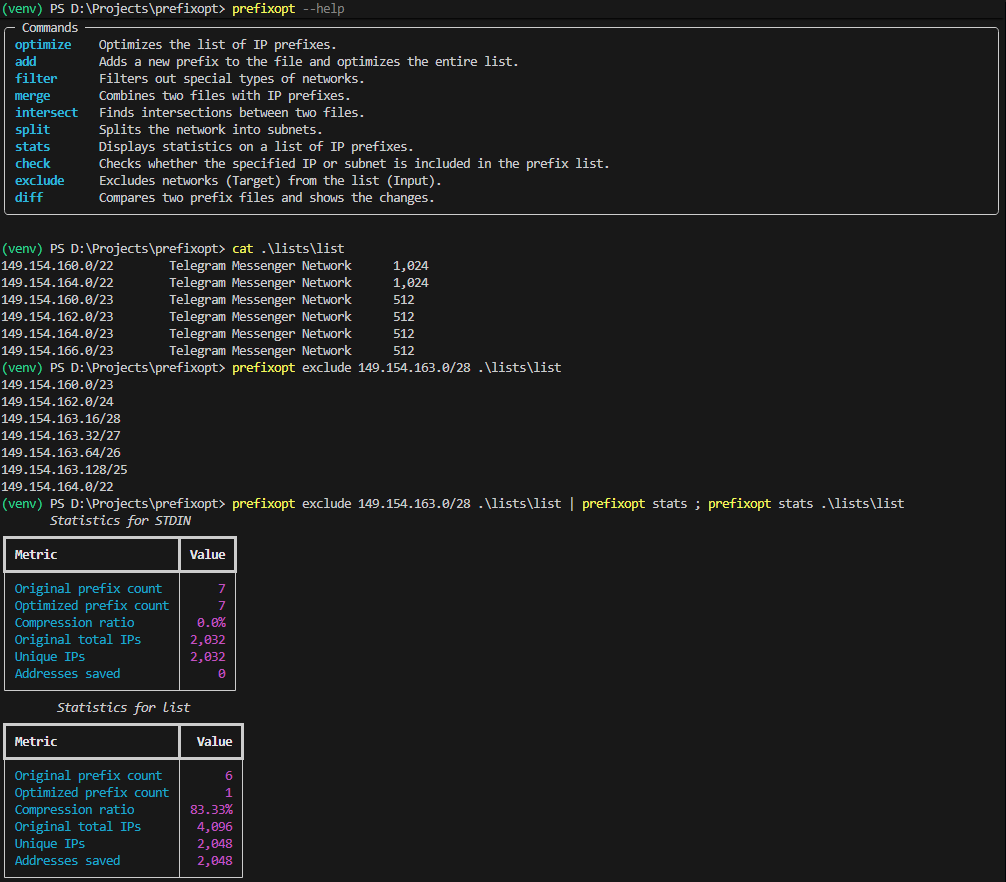The width and height of the screenshot is (1006, 882).
Task: Click 'Addresses saved' value 0 in STDIN table
Action: tap(221, 674)
